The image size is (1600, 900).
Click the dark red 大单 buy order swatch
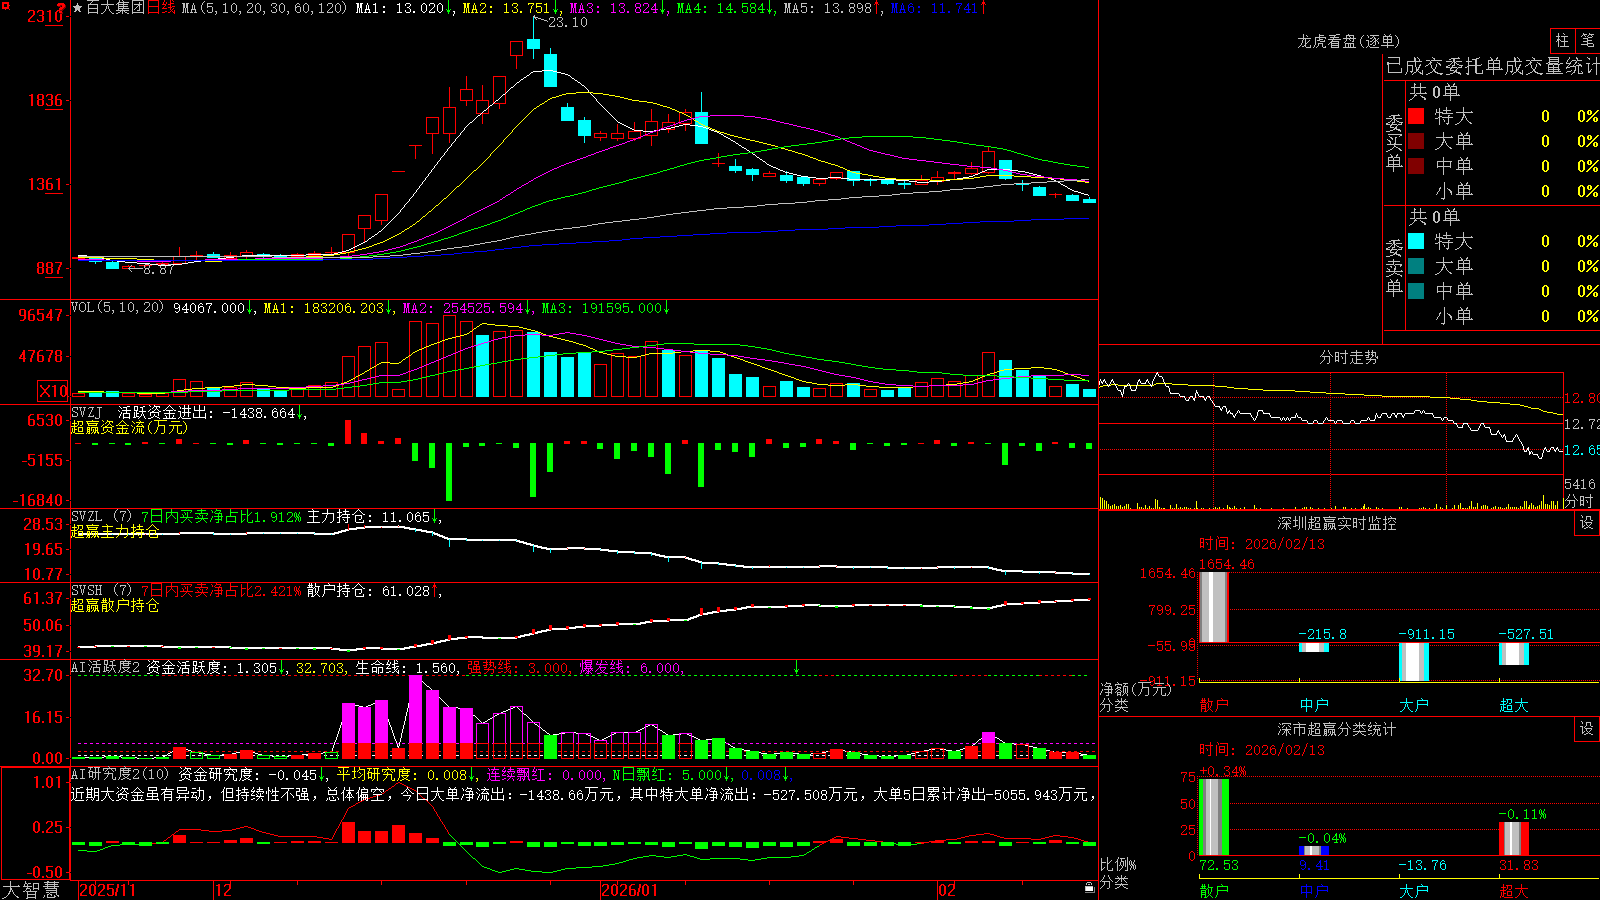coord(1416,141)
